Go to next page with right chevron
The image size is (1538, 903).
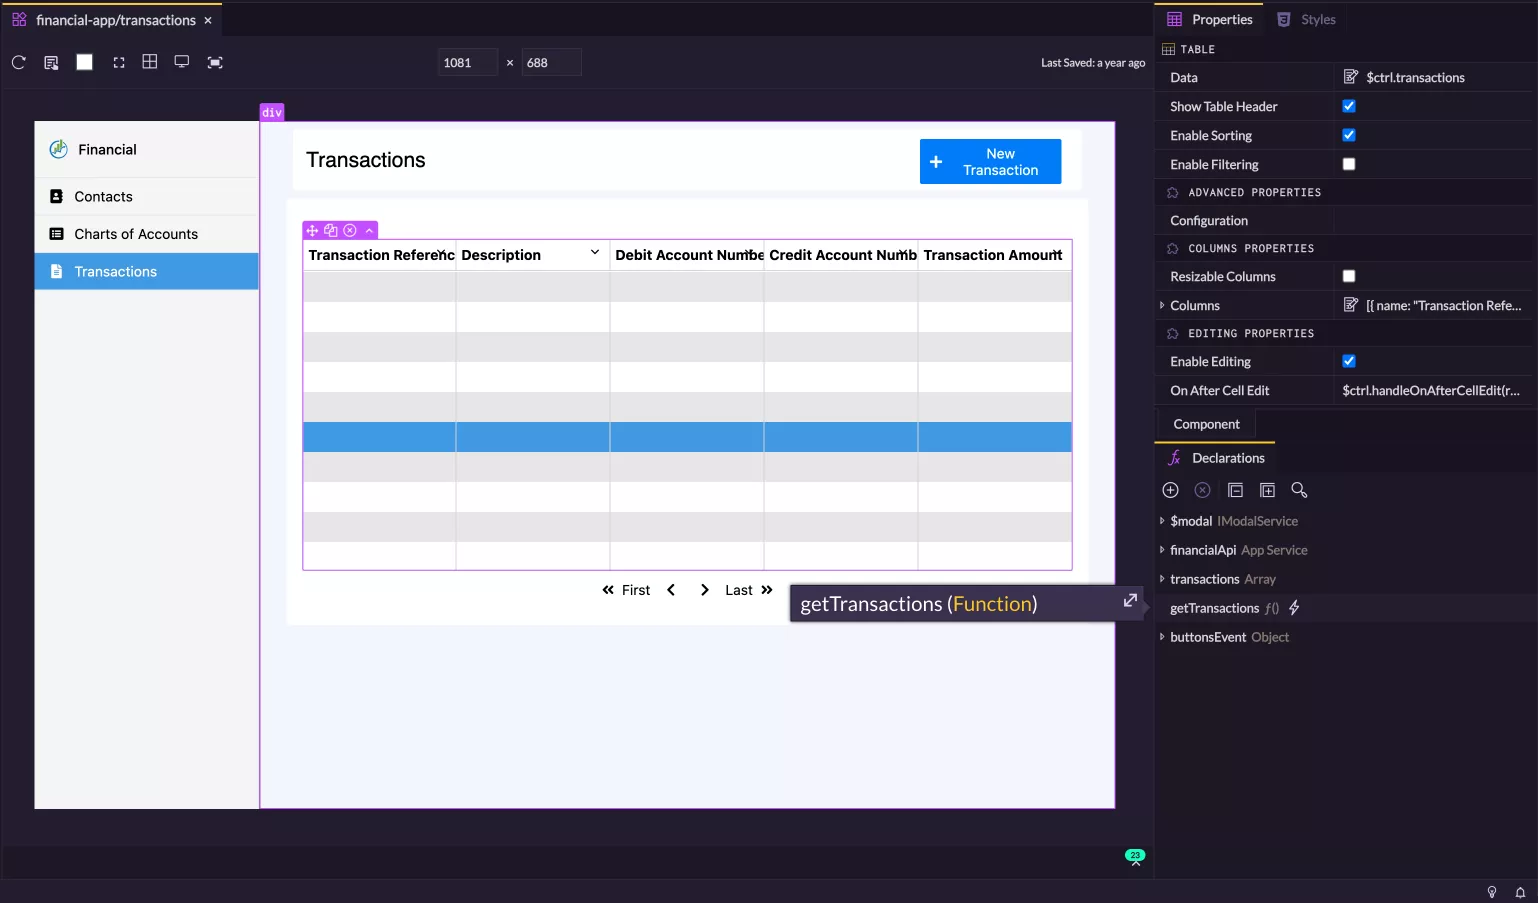point(705,590)
